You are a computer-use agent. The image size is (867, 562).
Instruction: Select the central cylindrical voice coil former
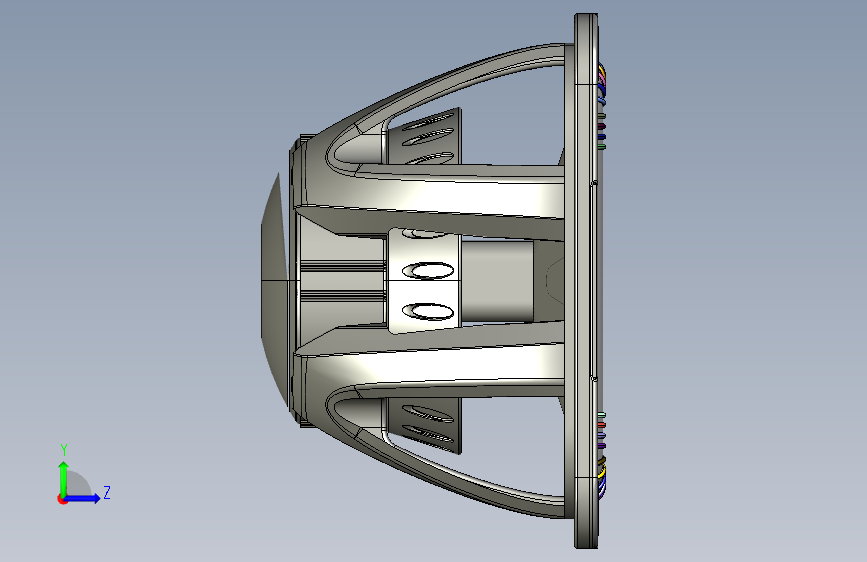point(497,280)
